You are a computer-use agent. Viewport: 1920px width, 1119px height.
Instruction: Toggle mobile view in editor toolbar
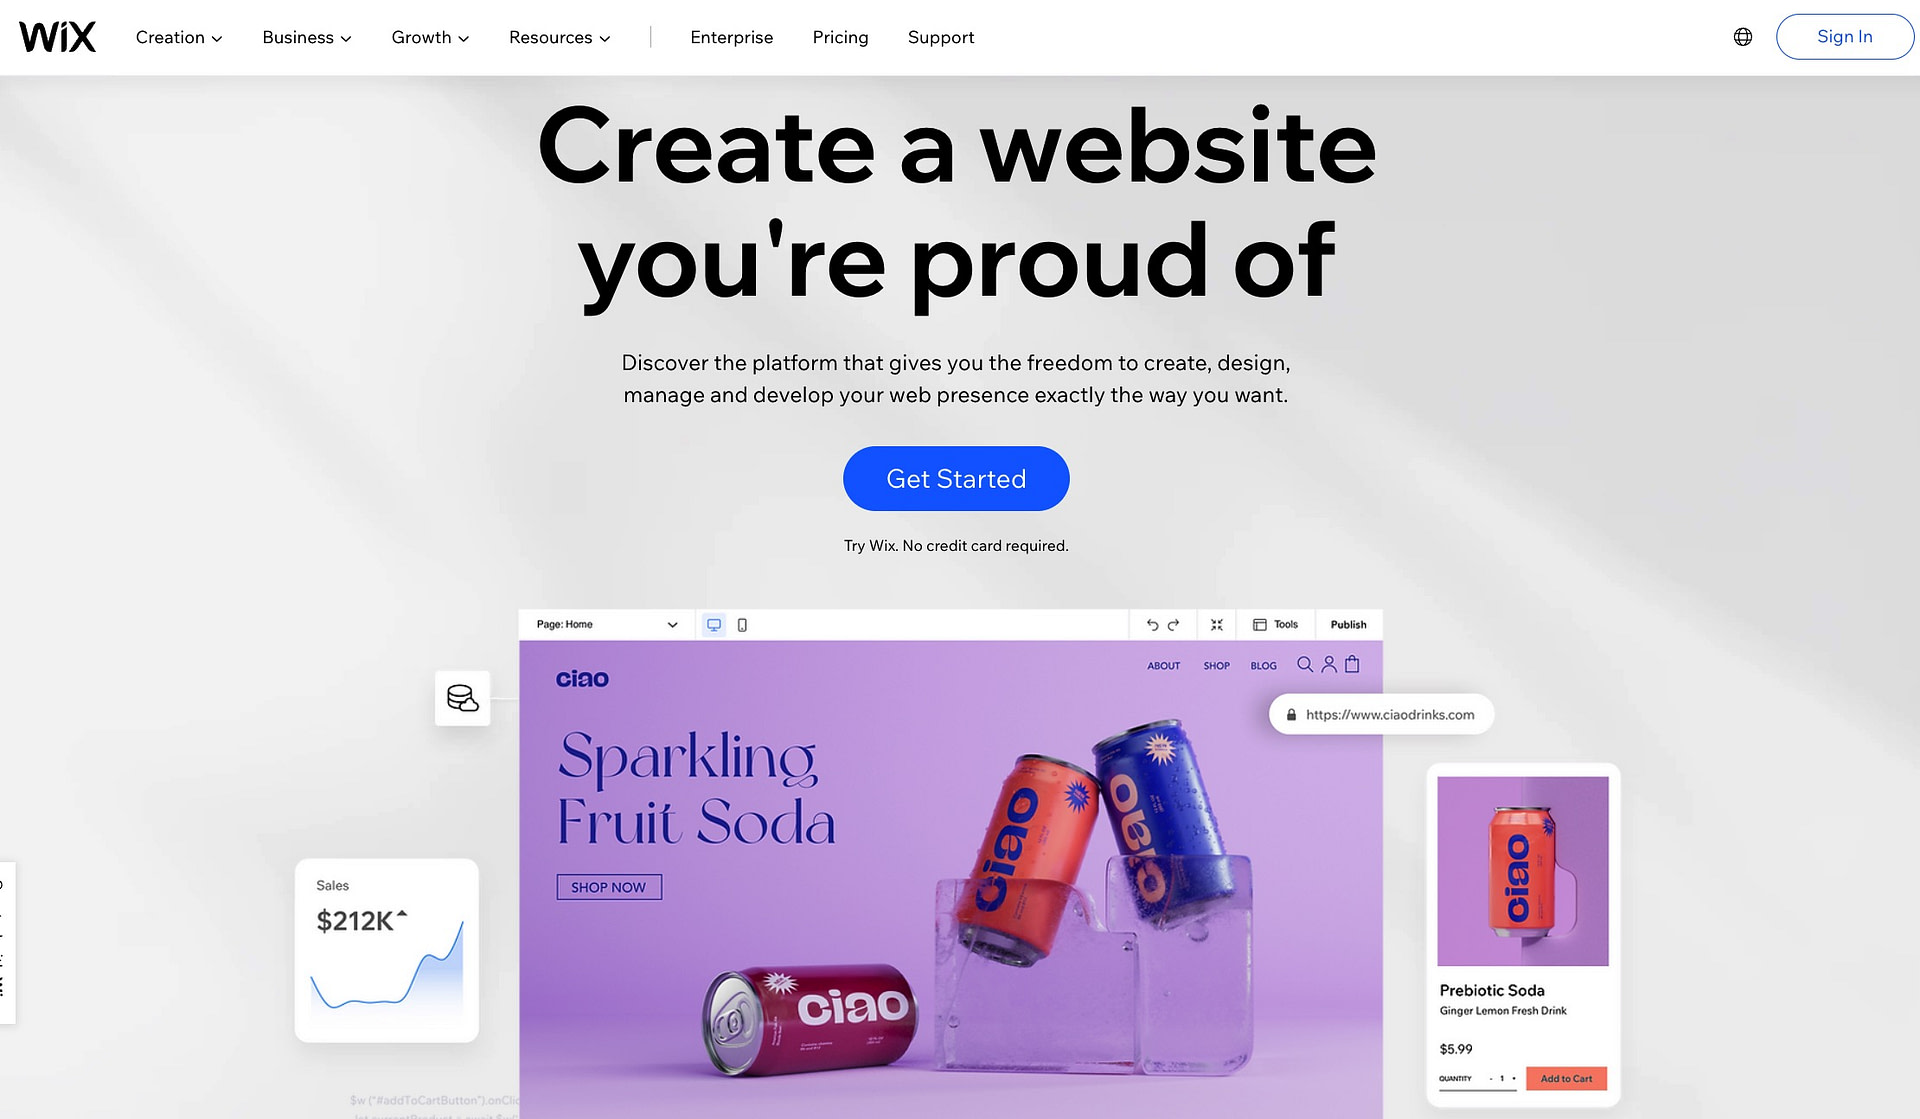click(x=742, y=623)
